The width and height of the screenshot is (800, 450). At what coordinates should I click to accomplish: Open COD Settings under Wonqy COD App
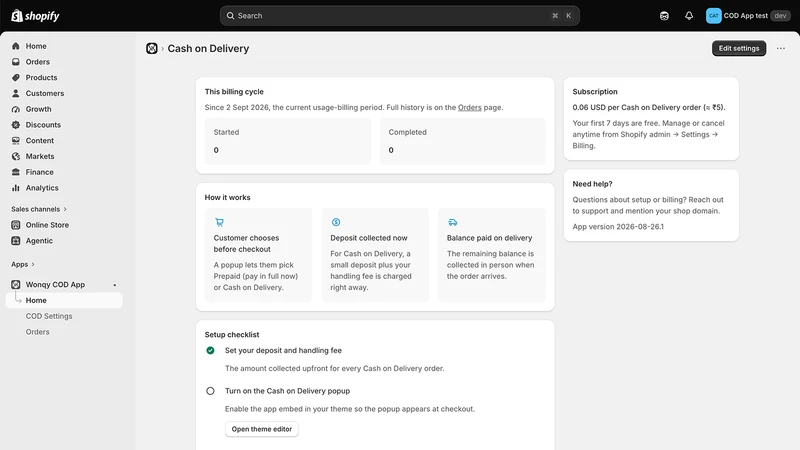[49, 316]
